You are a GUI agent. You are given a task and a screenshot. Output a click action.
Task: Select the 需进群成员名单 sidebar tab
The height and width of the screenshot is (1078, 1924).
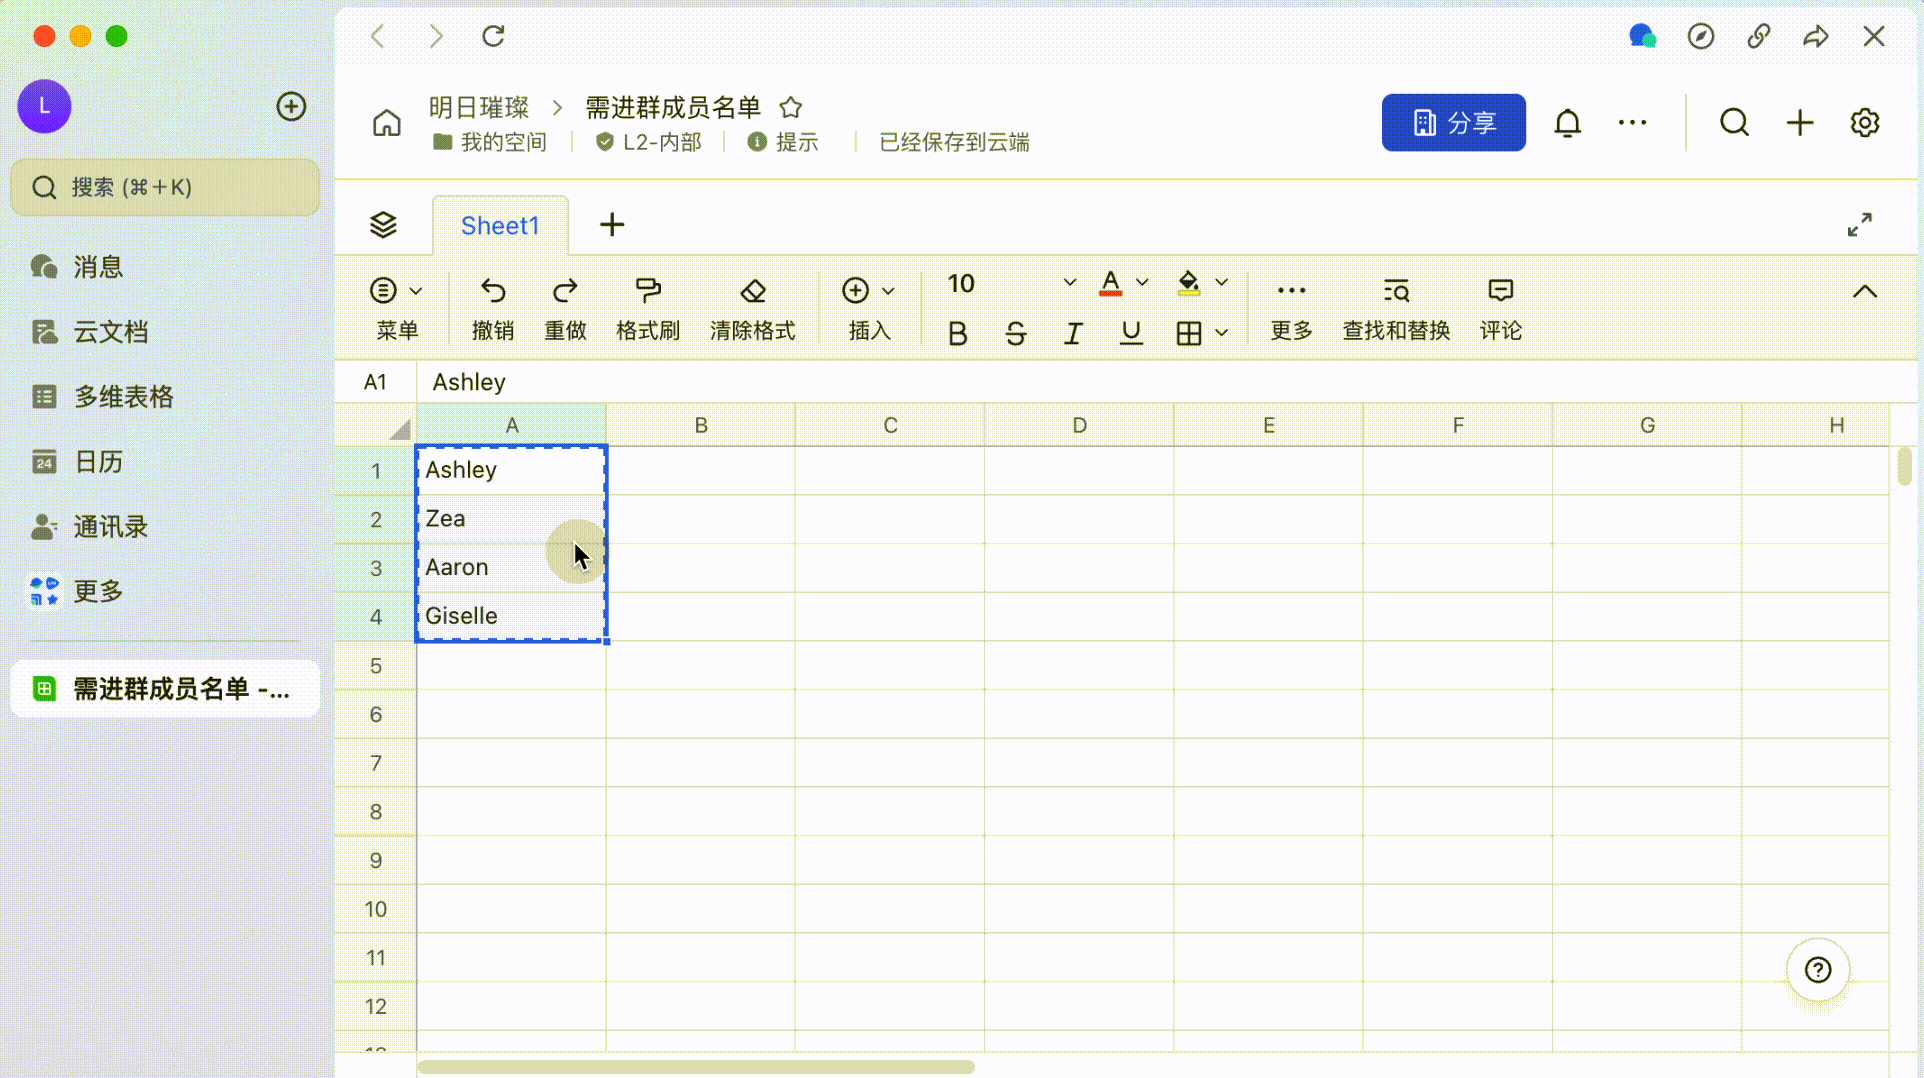tap(165, 689)
